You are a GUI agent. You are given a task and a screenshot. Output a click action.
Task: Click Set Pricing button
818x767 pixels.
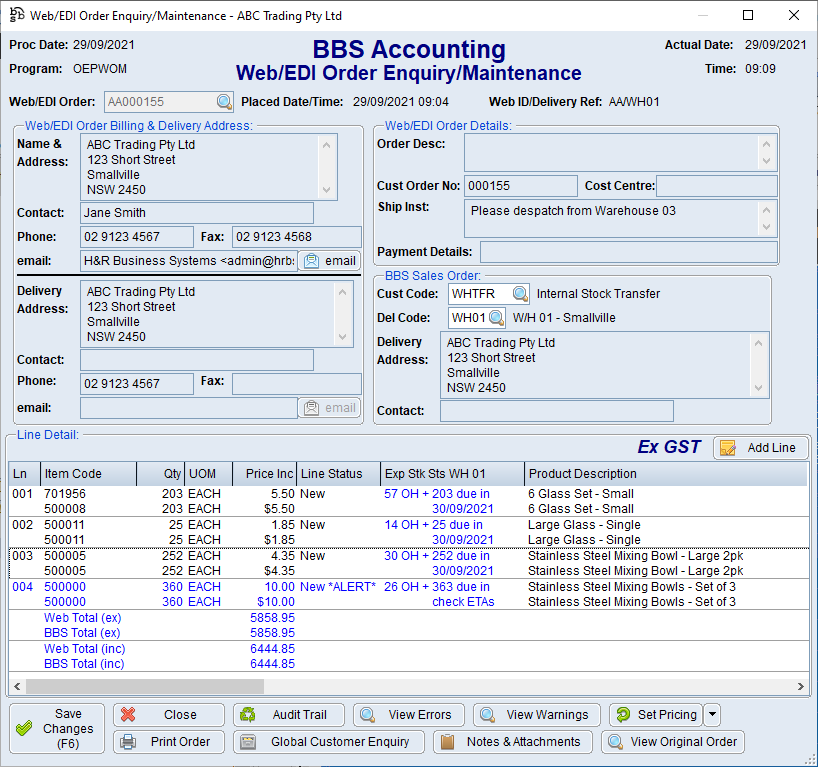[655, 715]
